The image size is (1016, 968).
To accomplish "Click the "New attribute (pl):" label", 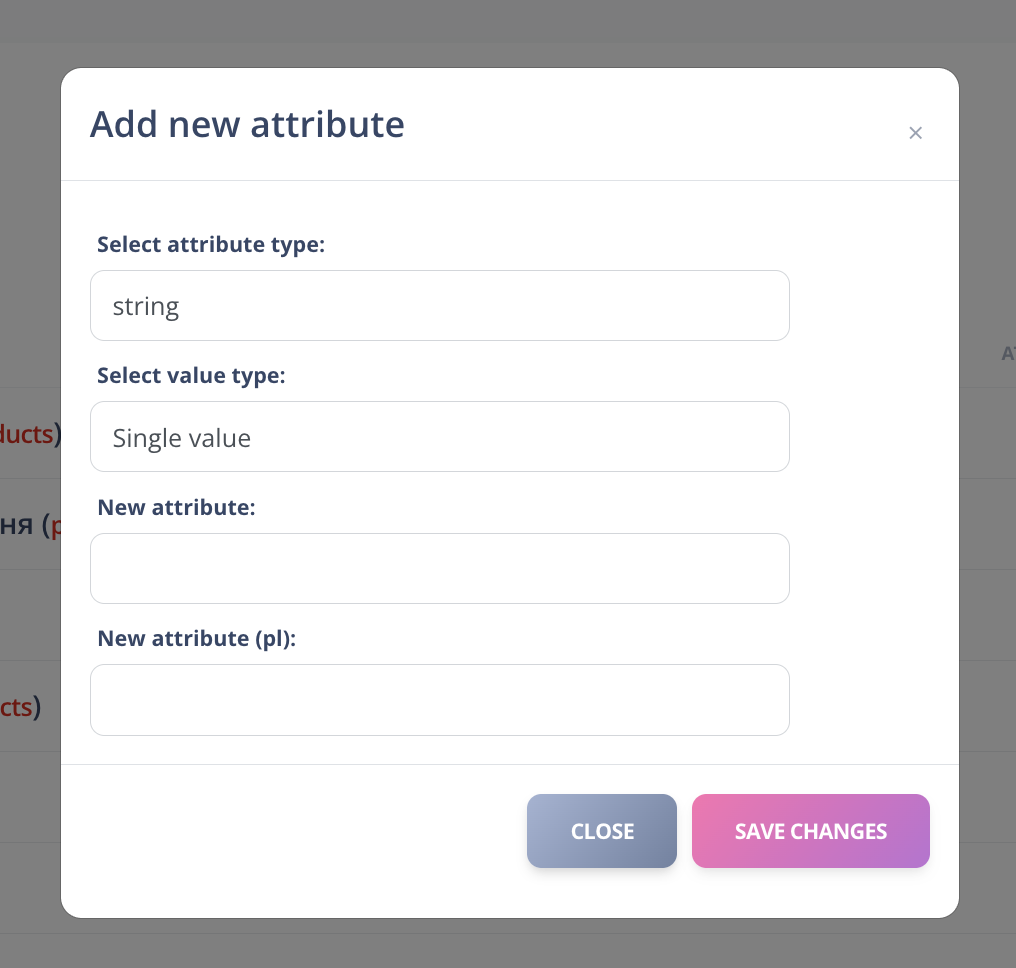I will [197, 638].
